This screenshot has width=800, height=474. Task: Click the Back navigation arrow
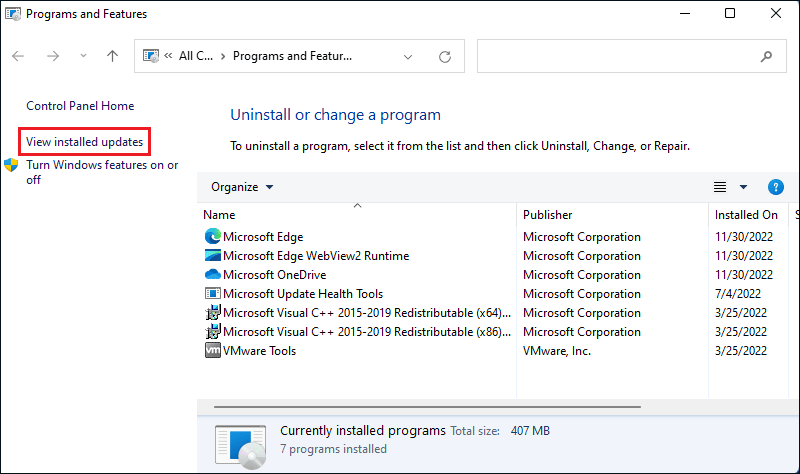(18, 56)
